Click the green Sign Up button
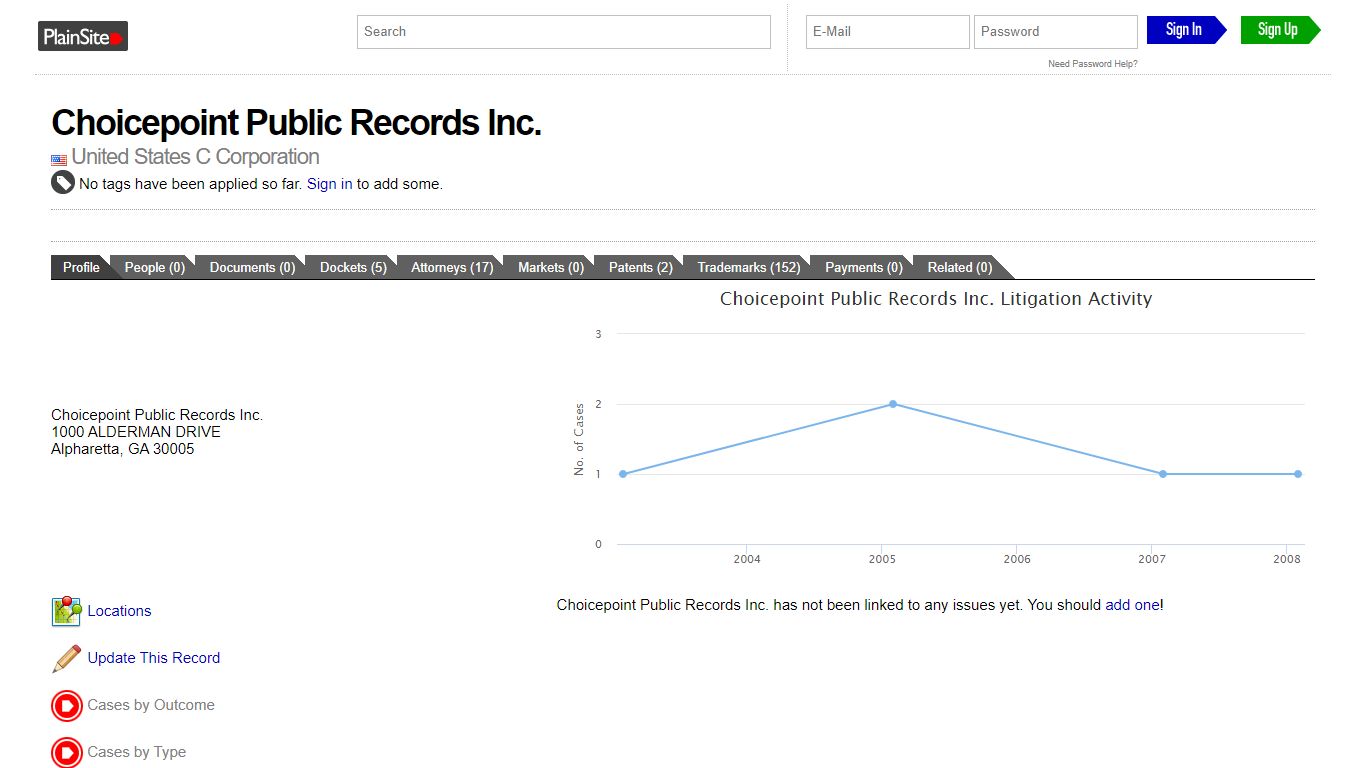This screenshot has height=768, width=1366. point(1280,30)
